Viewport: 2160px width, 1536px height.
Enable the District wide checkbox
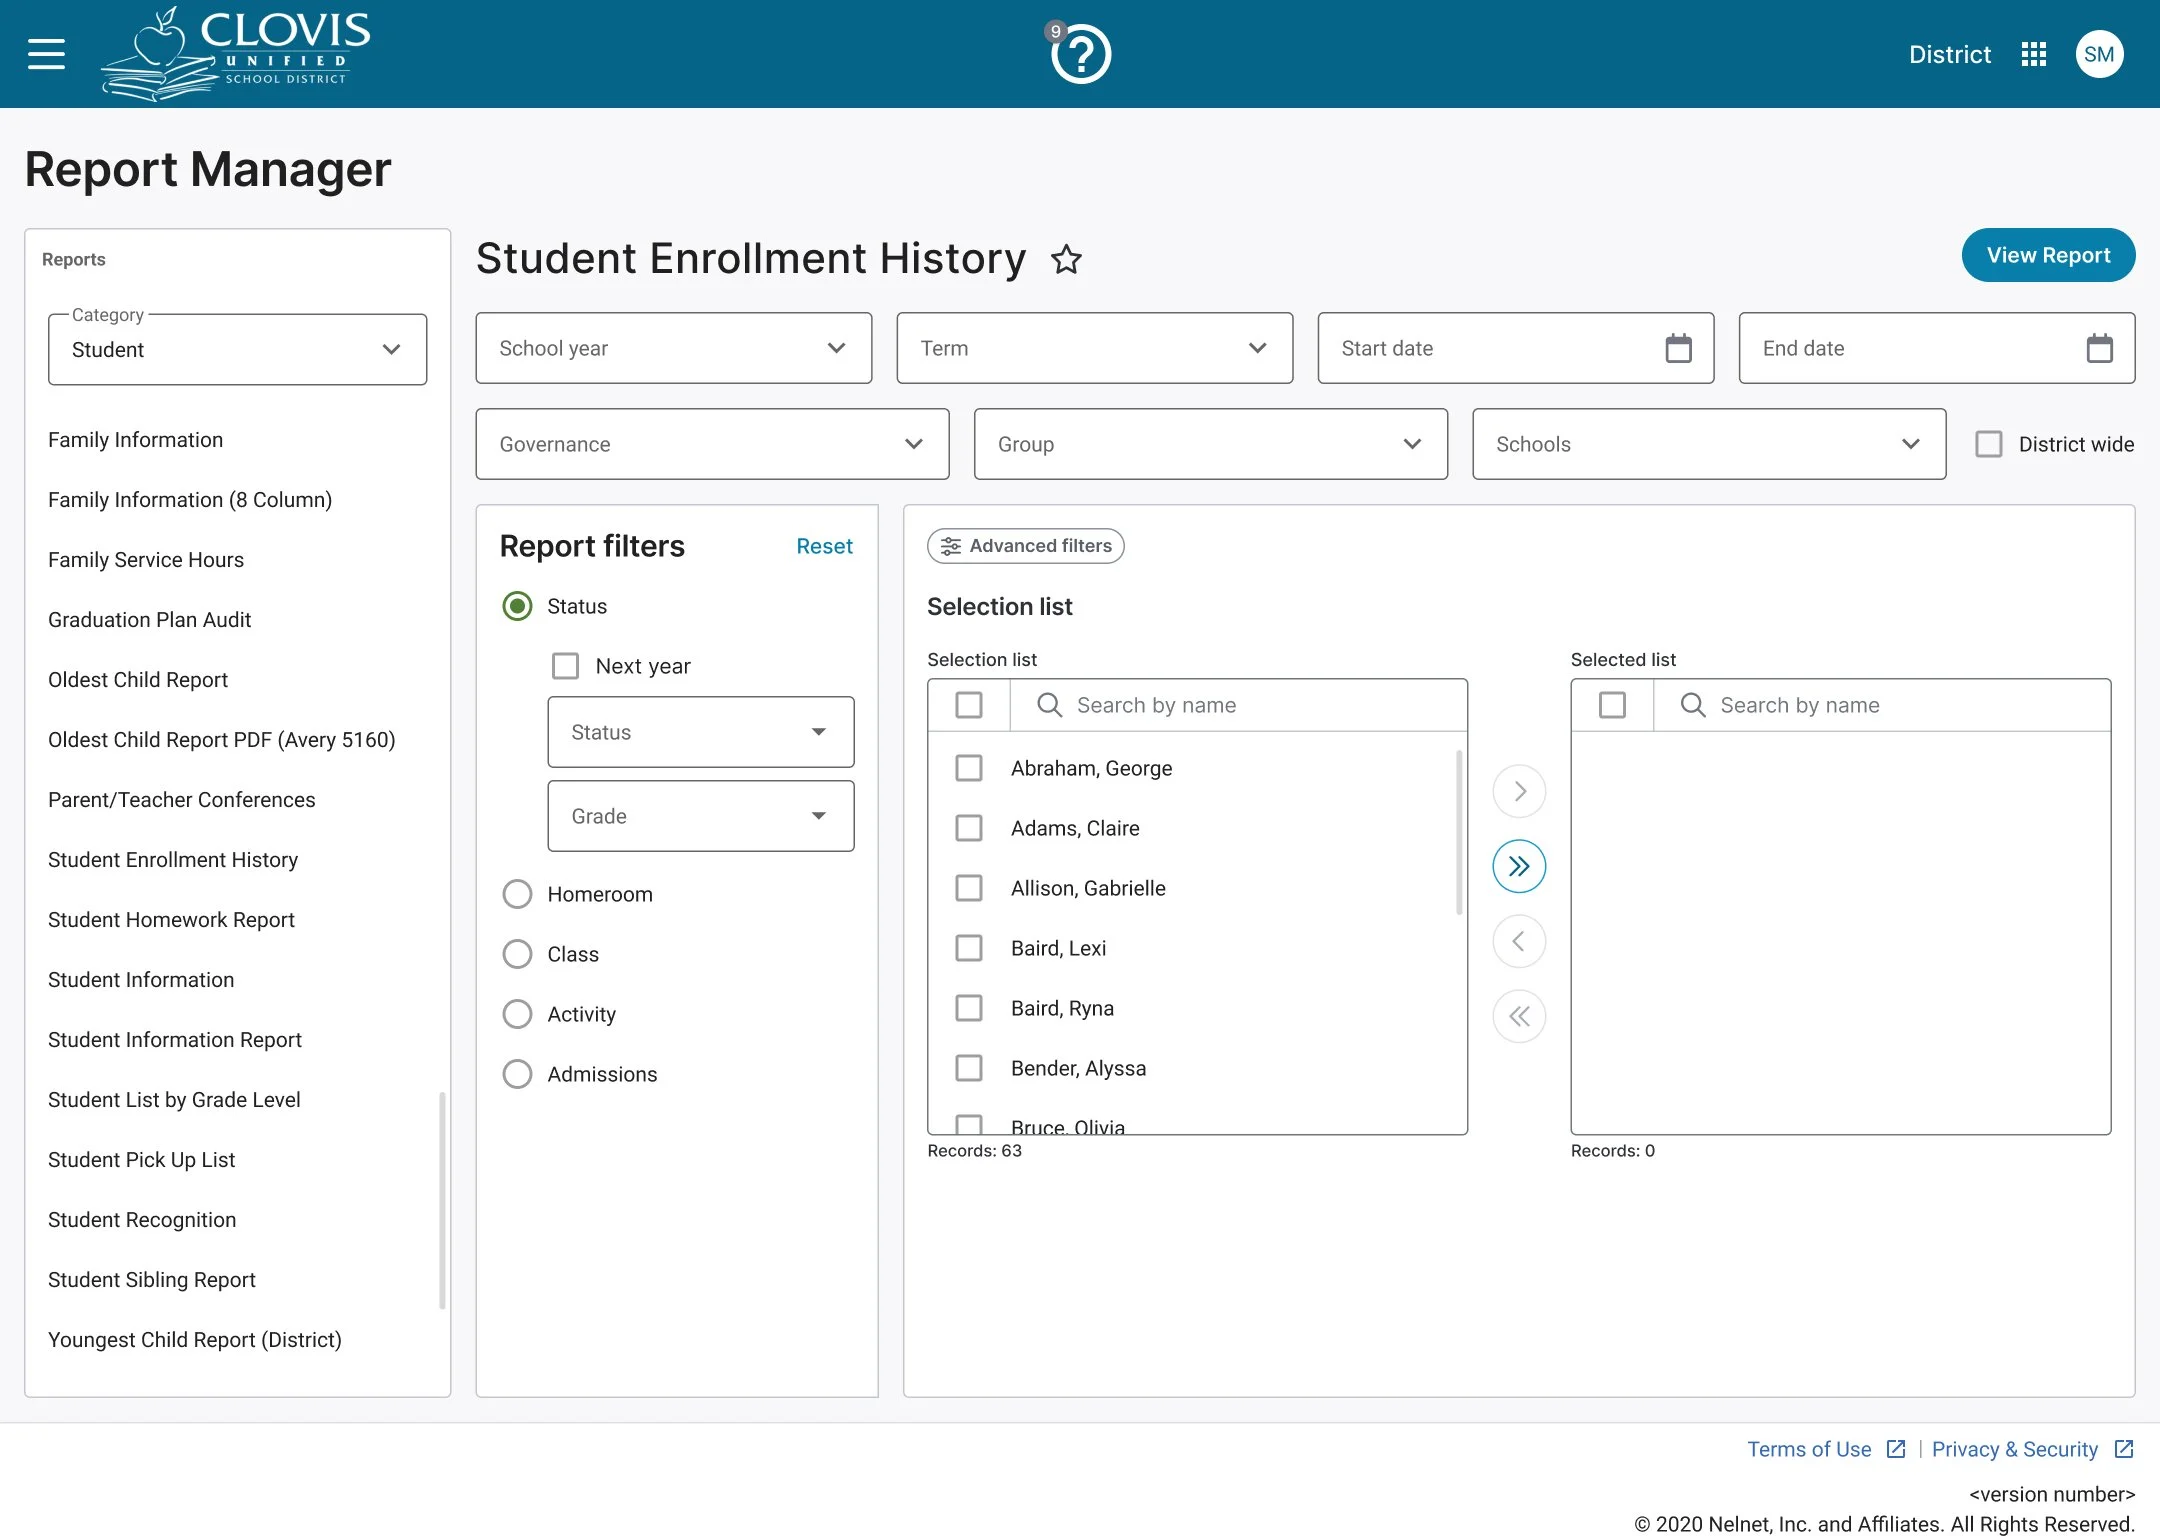[x=1989, y=444]
